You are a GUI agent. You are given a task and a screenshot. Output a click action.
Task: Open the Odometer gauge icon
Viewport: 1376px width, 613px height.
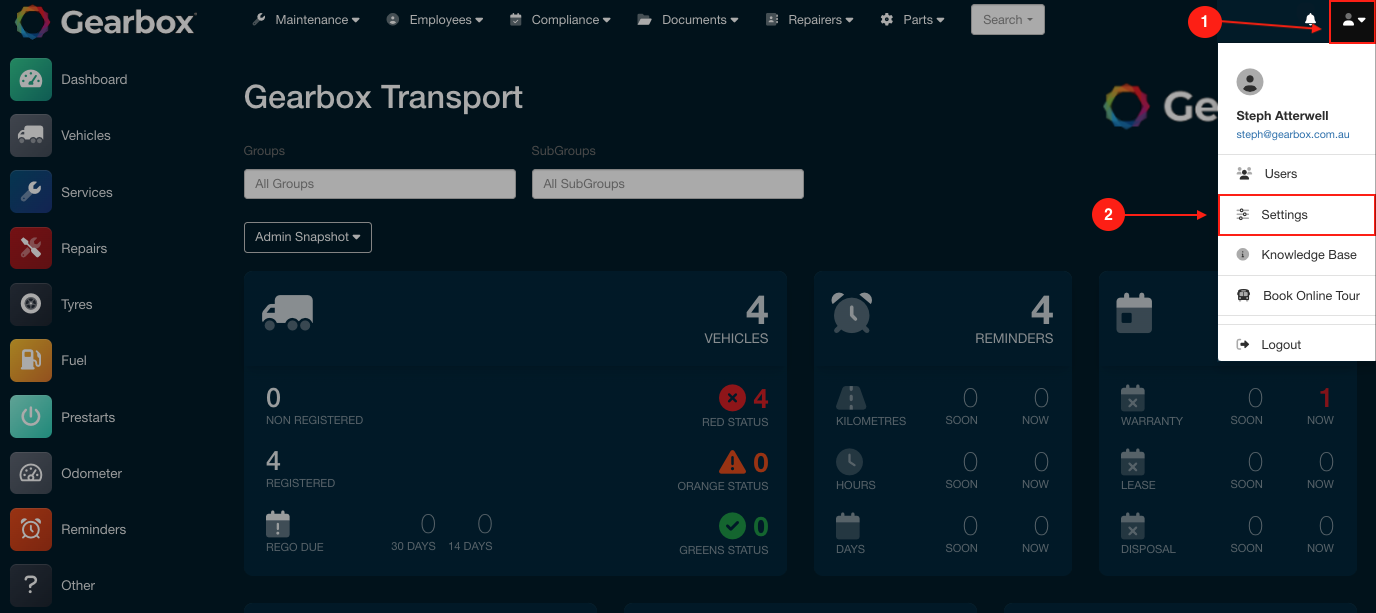click(x=31, y=473)
